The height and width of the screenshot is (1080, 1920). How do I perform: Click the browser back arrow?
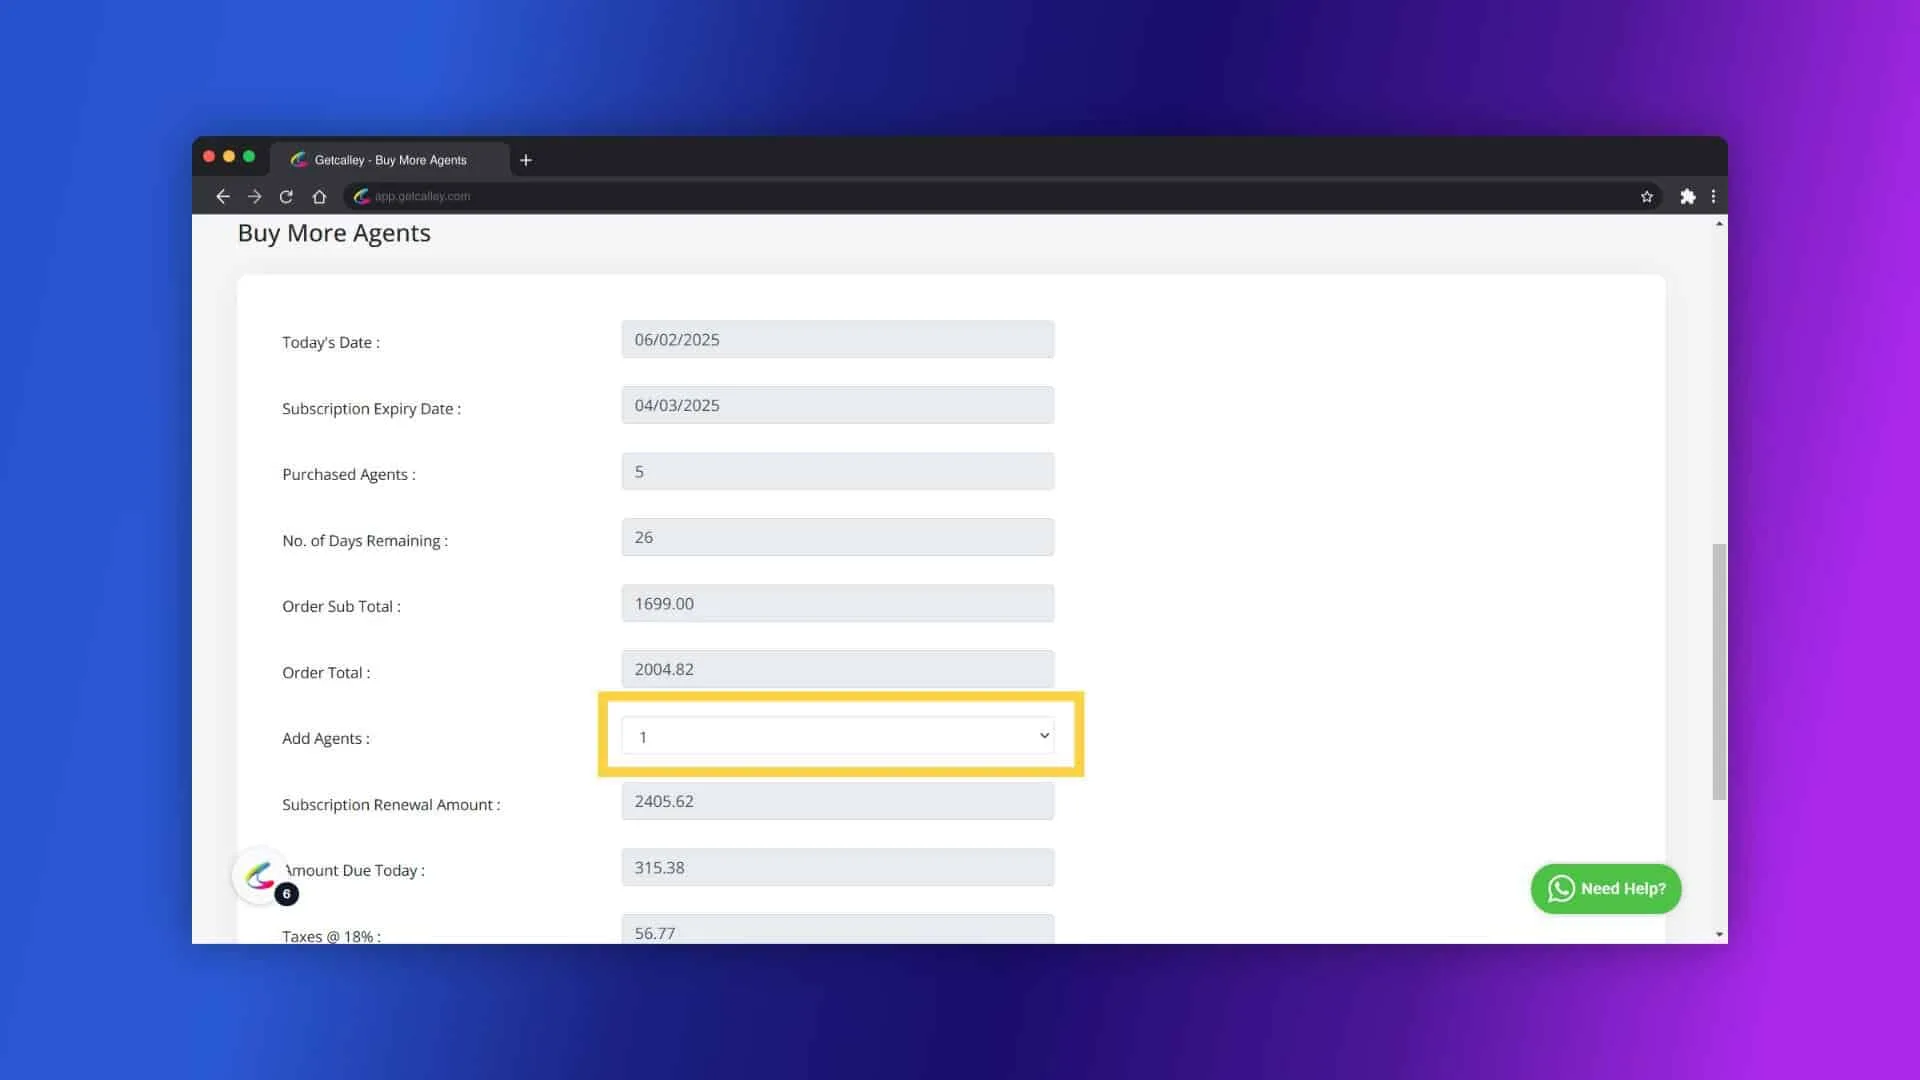pos(223,197)
